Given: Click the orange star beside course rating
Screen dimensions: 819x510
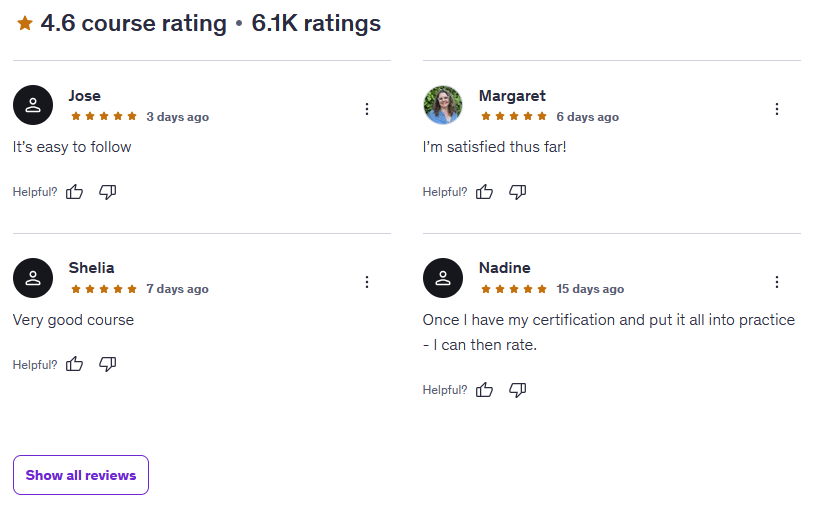Looking at the screenshot, I should coord(25,23).
